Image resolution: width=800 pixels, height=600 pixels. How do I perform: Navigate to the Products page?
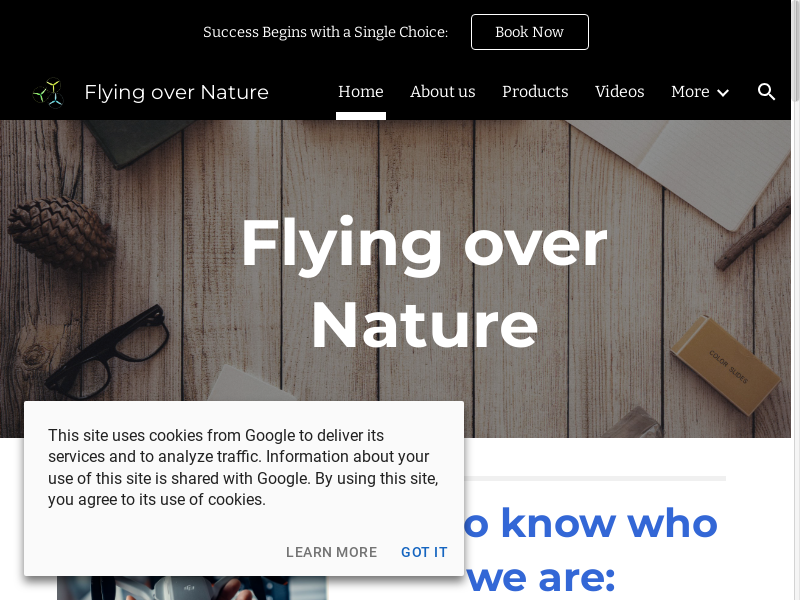click(x=535, y=92)
